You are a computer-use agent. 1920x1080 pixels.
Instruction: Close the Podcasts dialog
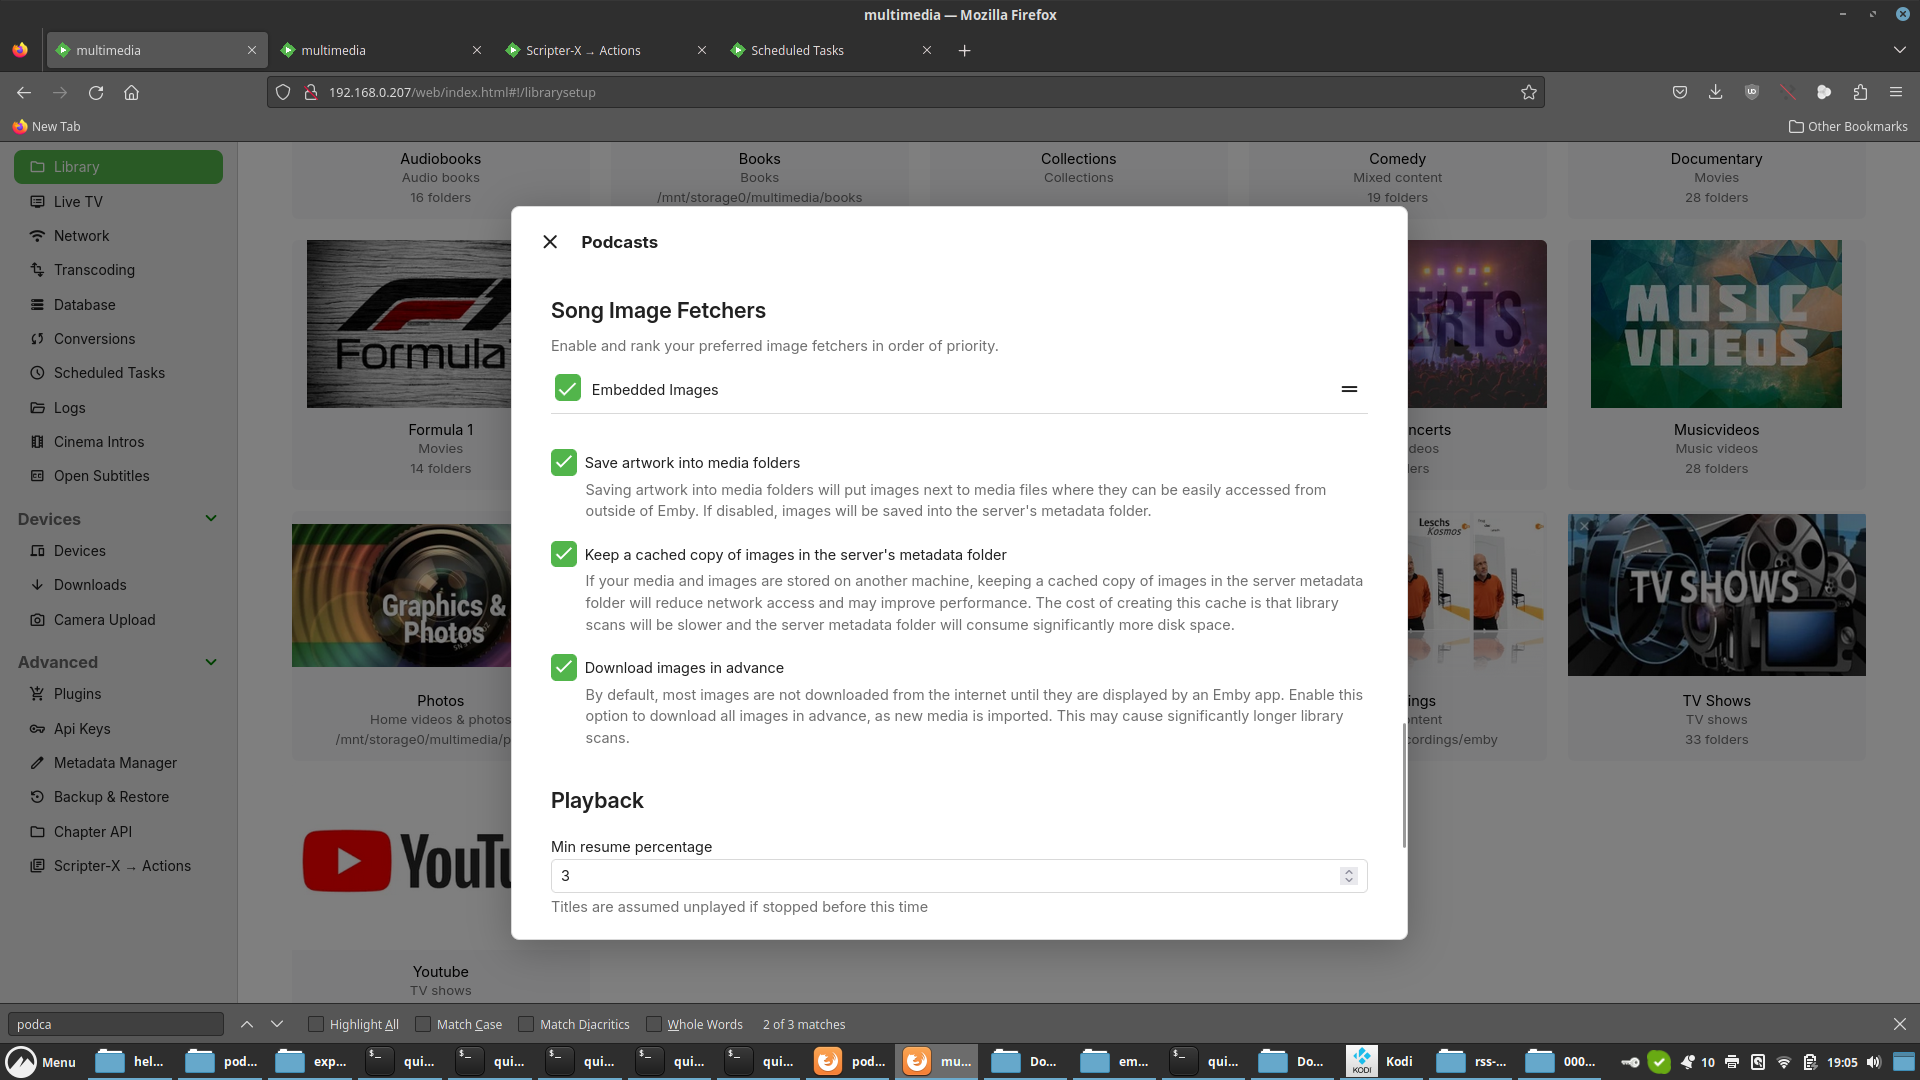click(549, 241)
